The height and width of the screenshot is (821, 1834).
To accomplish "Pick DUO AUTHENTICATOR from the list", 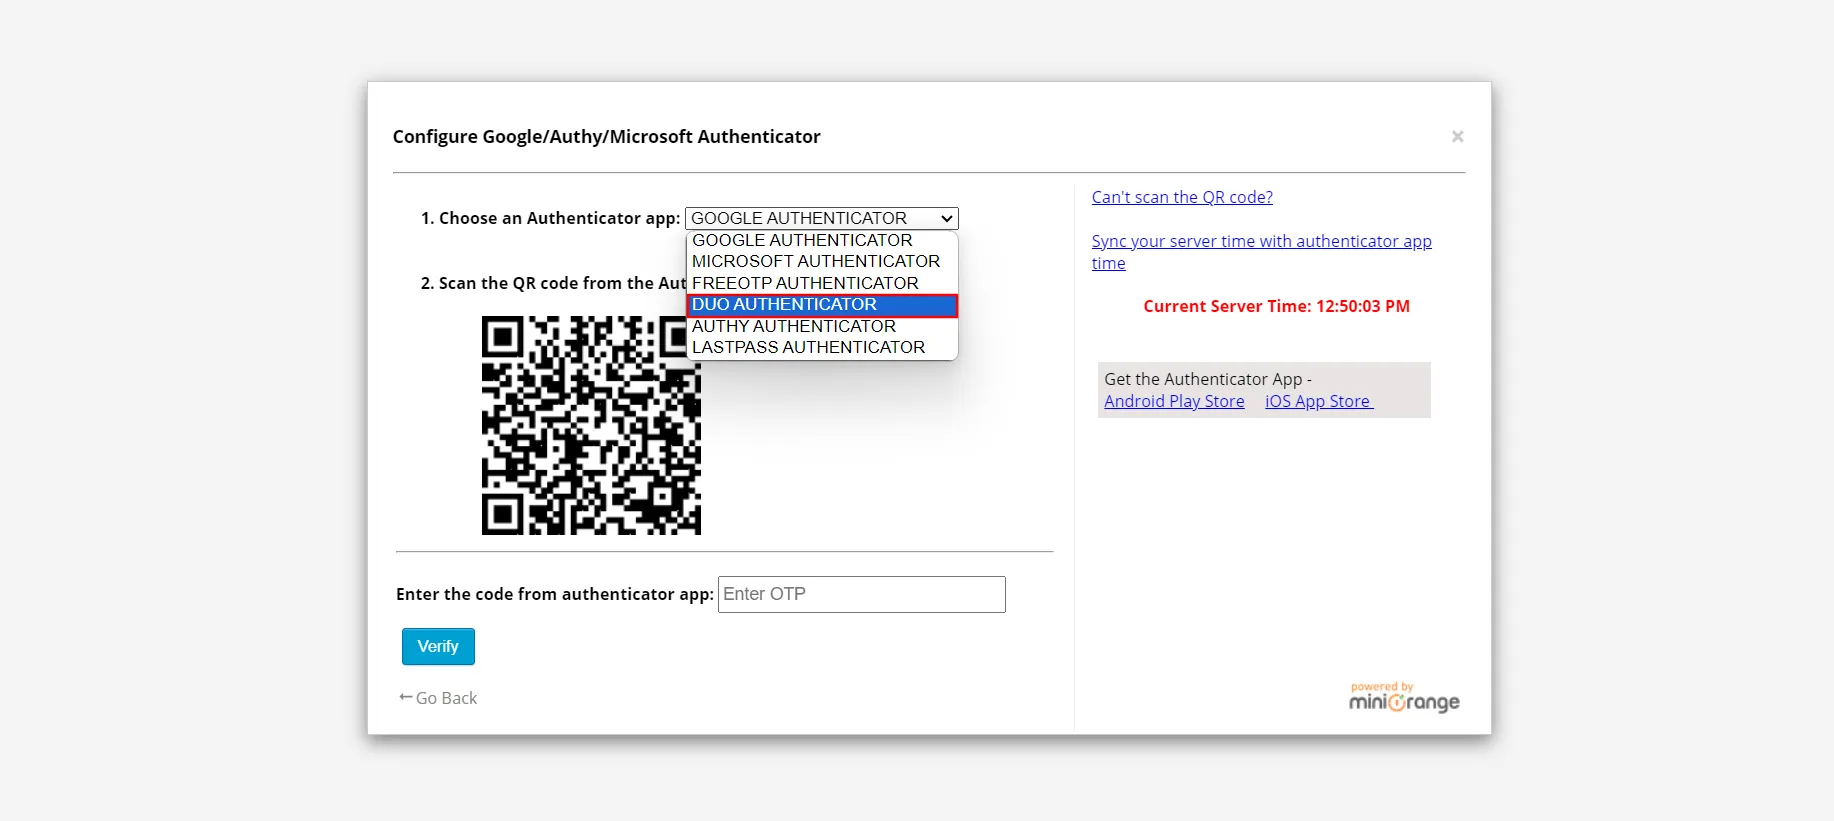I will (821, 305).
